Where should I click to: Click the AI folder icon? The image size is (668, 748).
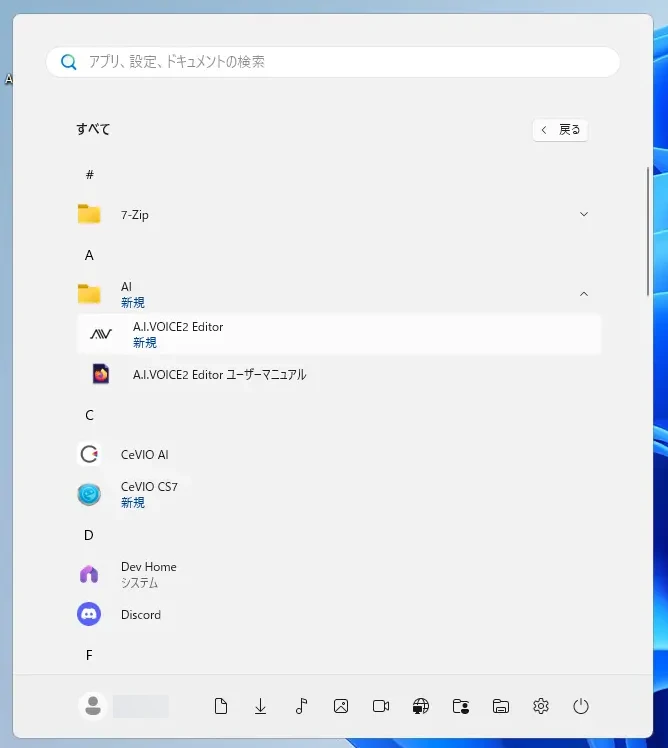click(x=89, y=294)
